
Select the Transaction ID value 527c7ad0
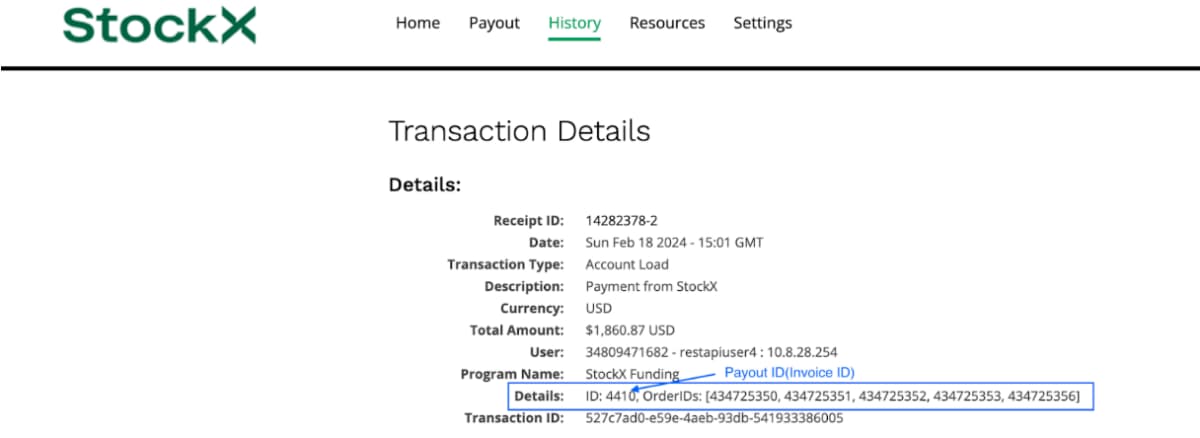(x=714, y=418)
